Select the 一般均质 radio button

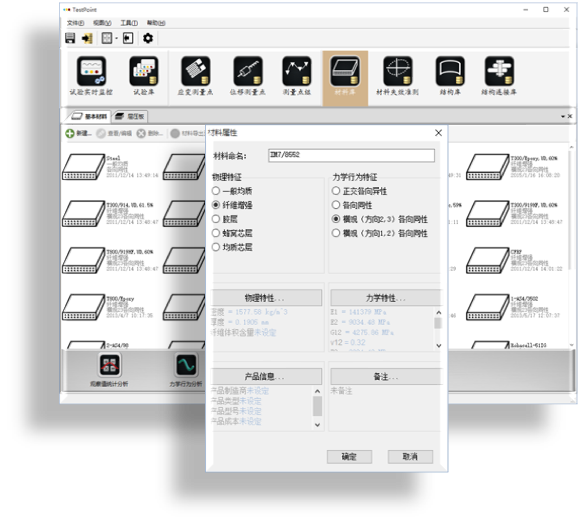(x=216, y=191)
